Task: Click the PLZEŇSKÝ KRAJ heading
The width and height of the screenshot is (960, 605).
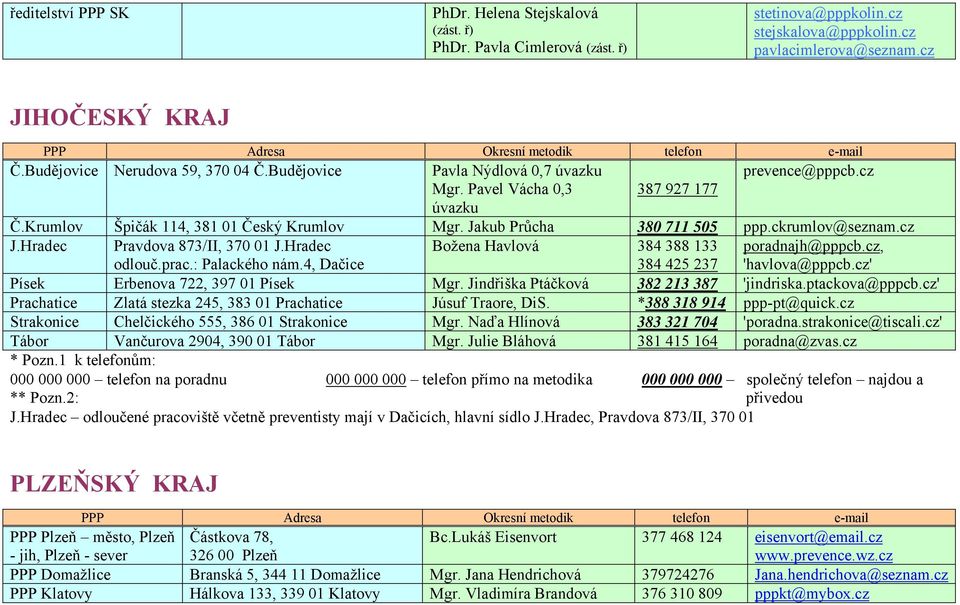Action: [x=114, y=483]
